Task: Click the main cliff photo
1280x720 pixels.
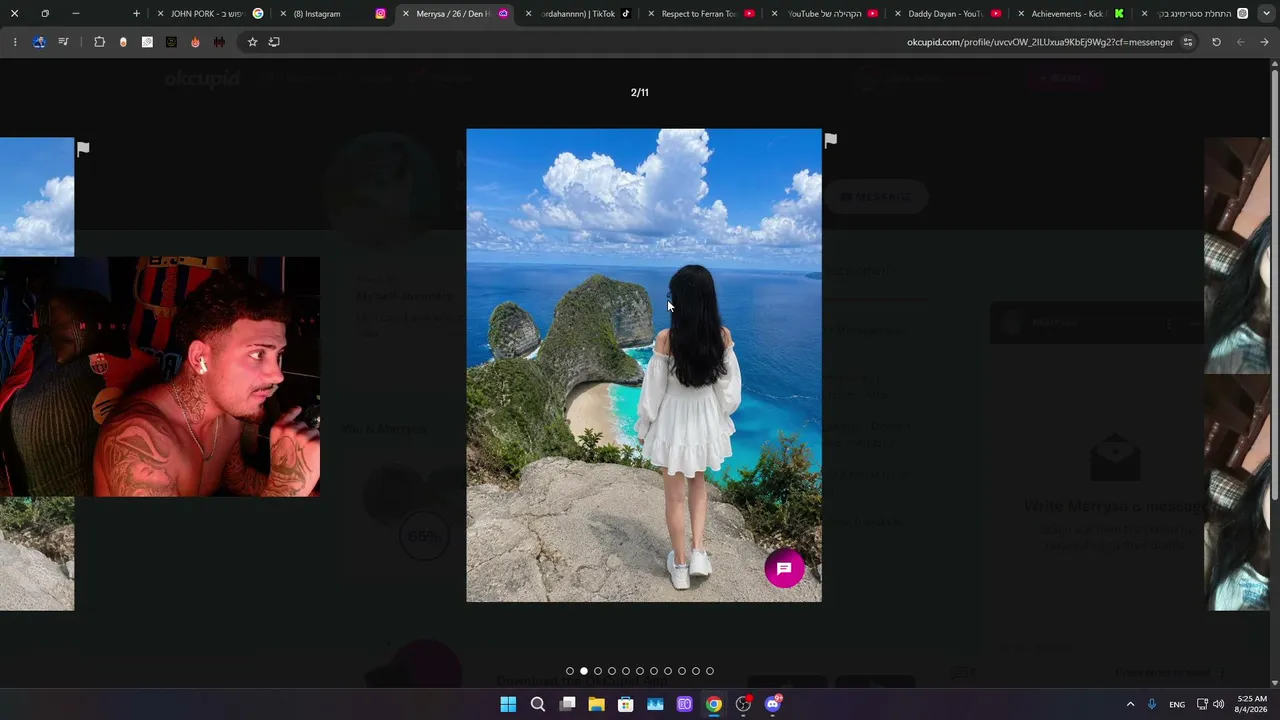Action: coord(644,365)
